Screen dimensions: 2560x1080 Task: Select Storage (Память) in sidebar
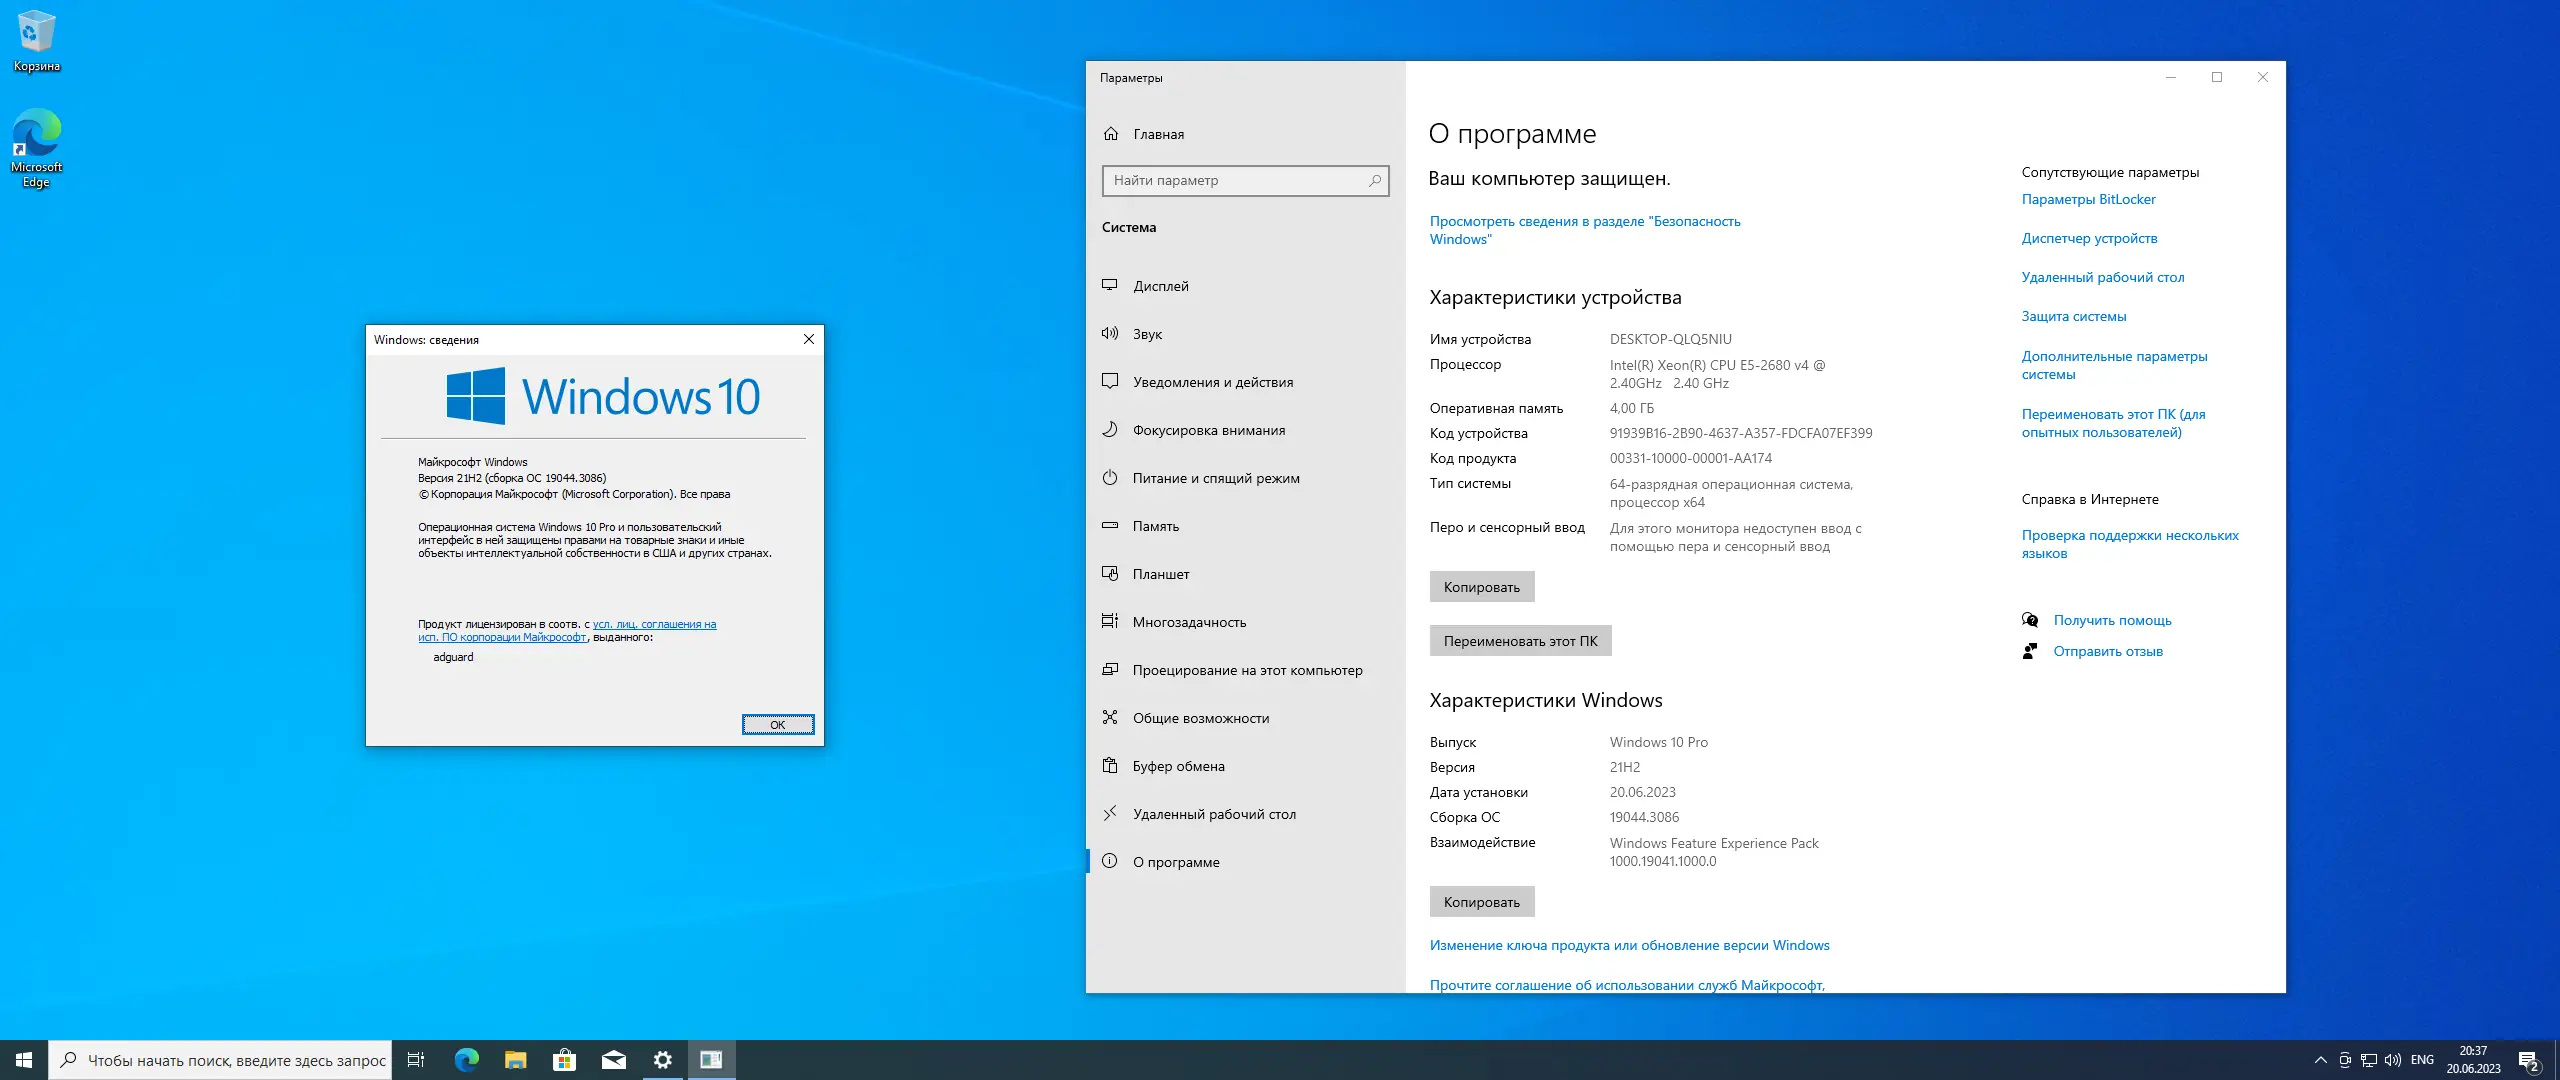tap(1155, 526)
